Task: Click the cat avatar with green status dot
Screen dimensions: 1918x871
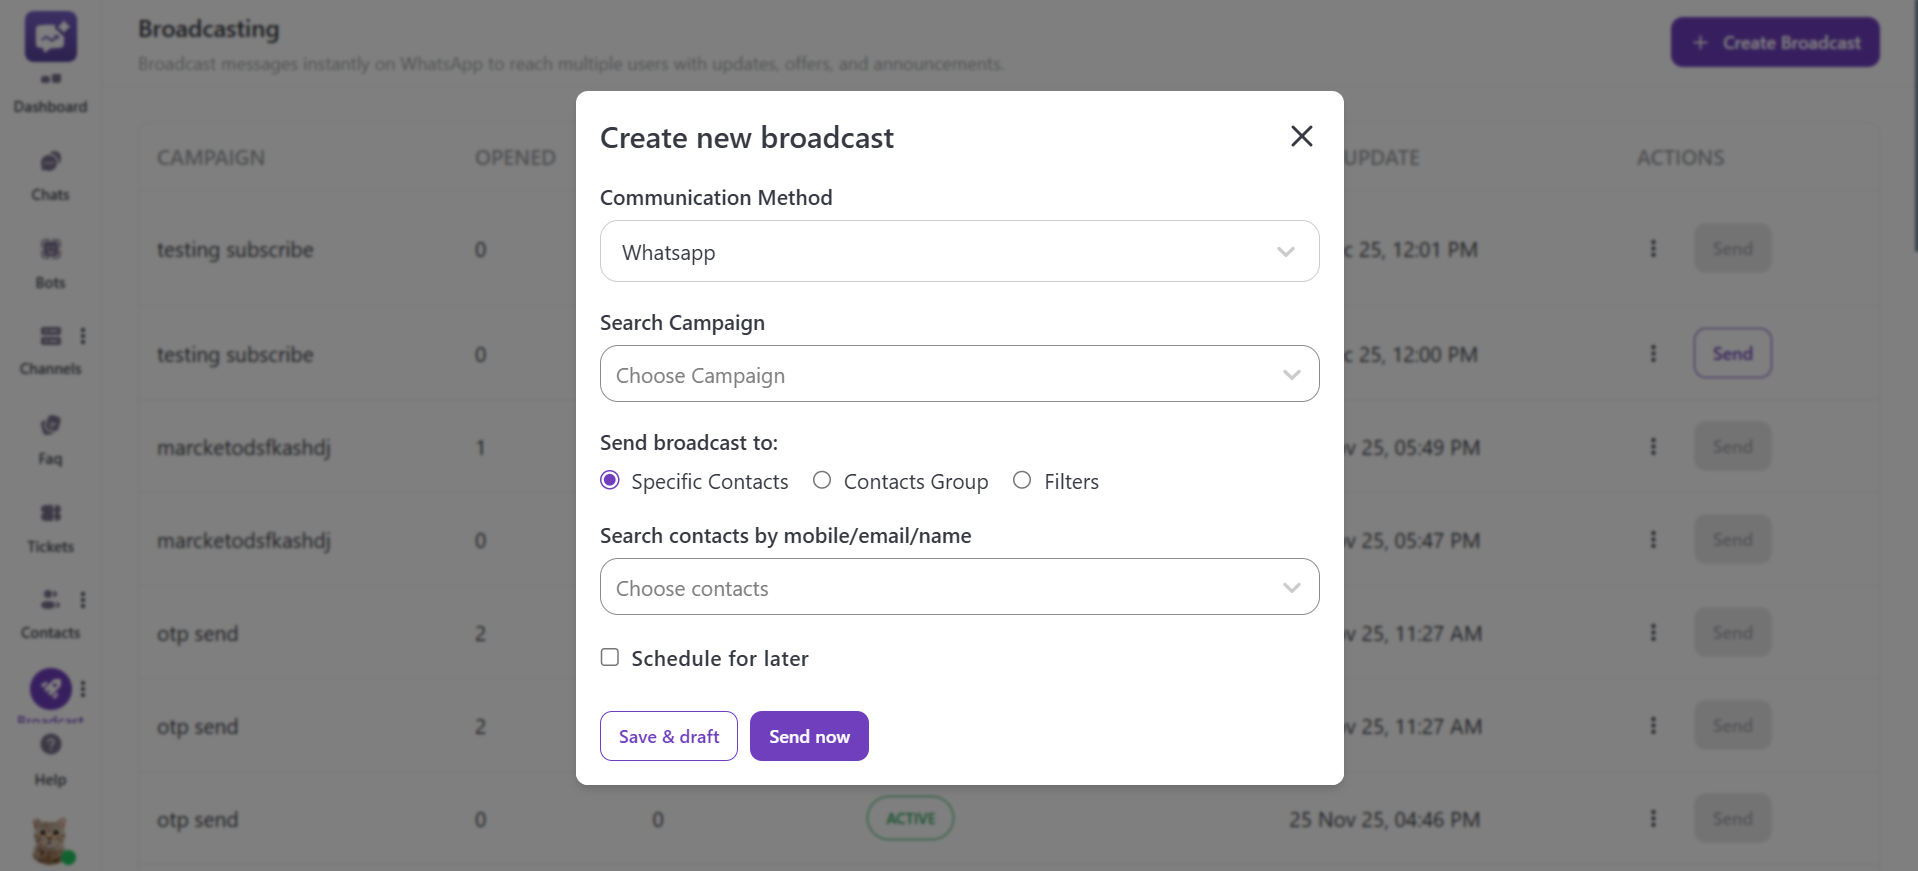Action: pyautogui.click(x=50, y=838)
